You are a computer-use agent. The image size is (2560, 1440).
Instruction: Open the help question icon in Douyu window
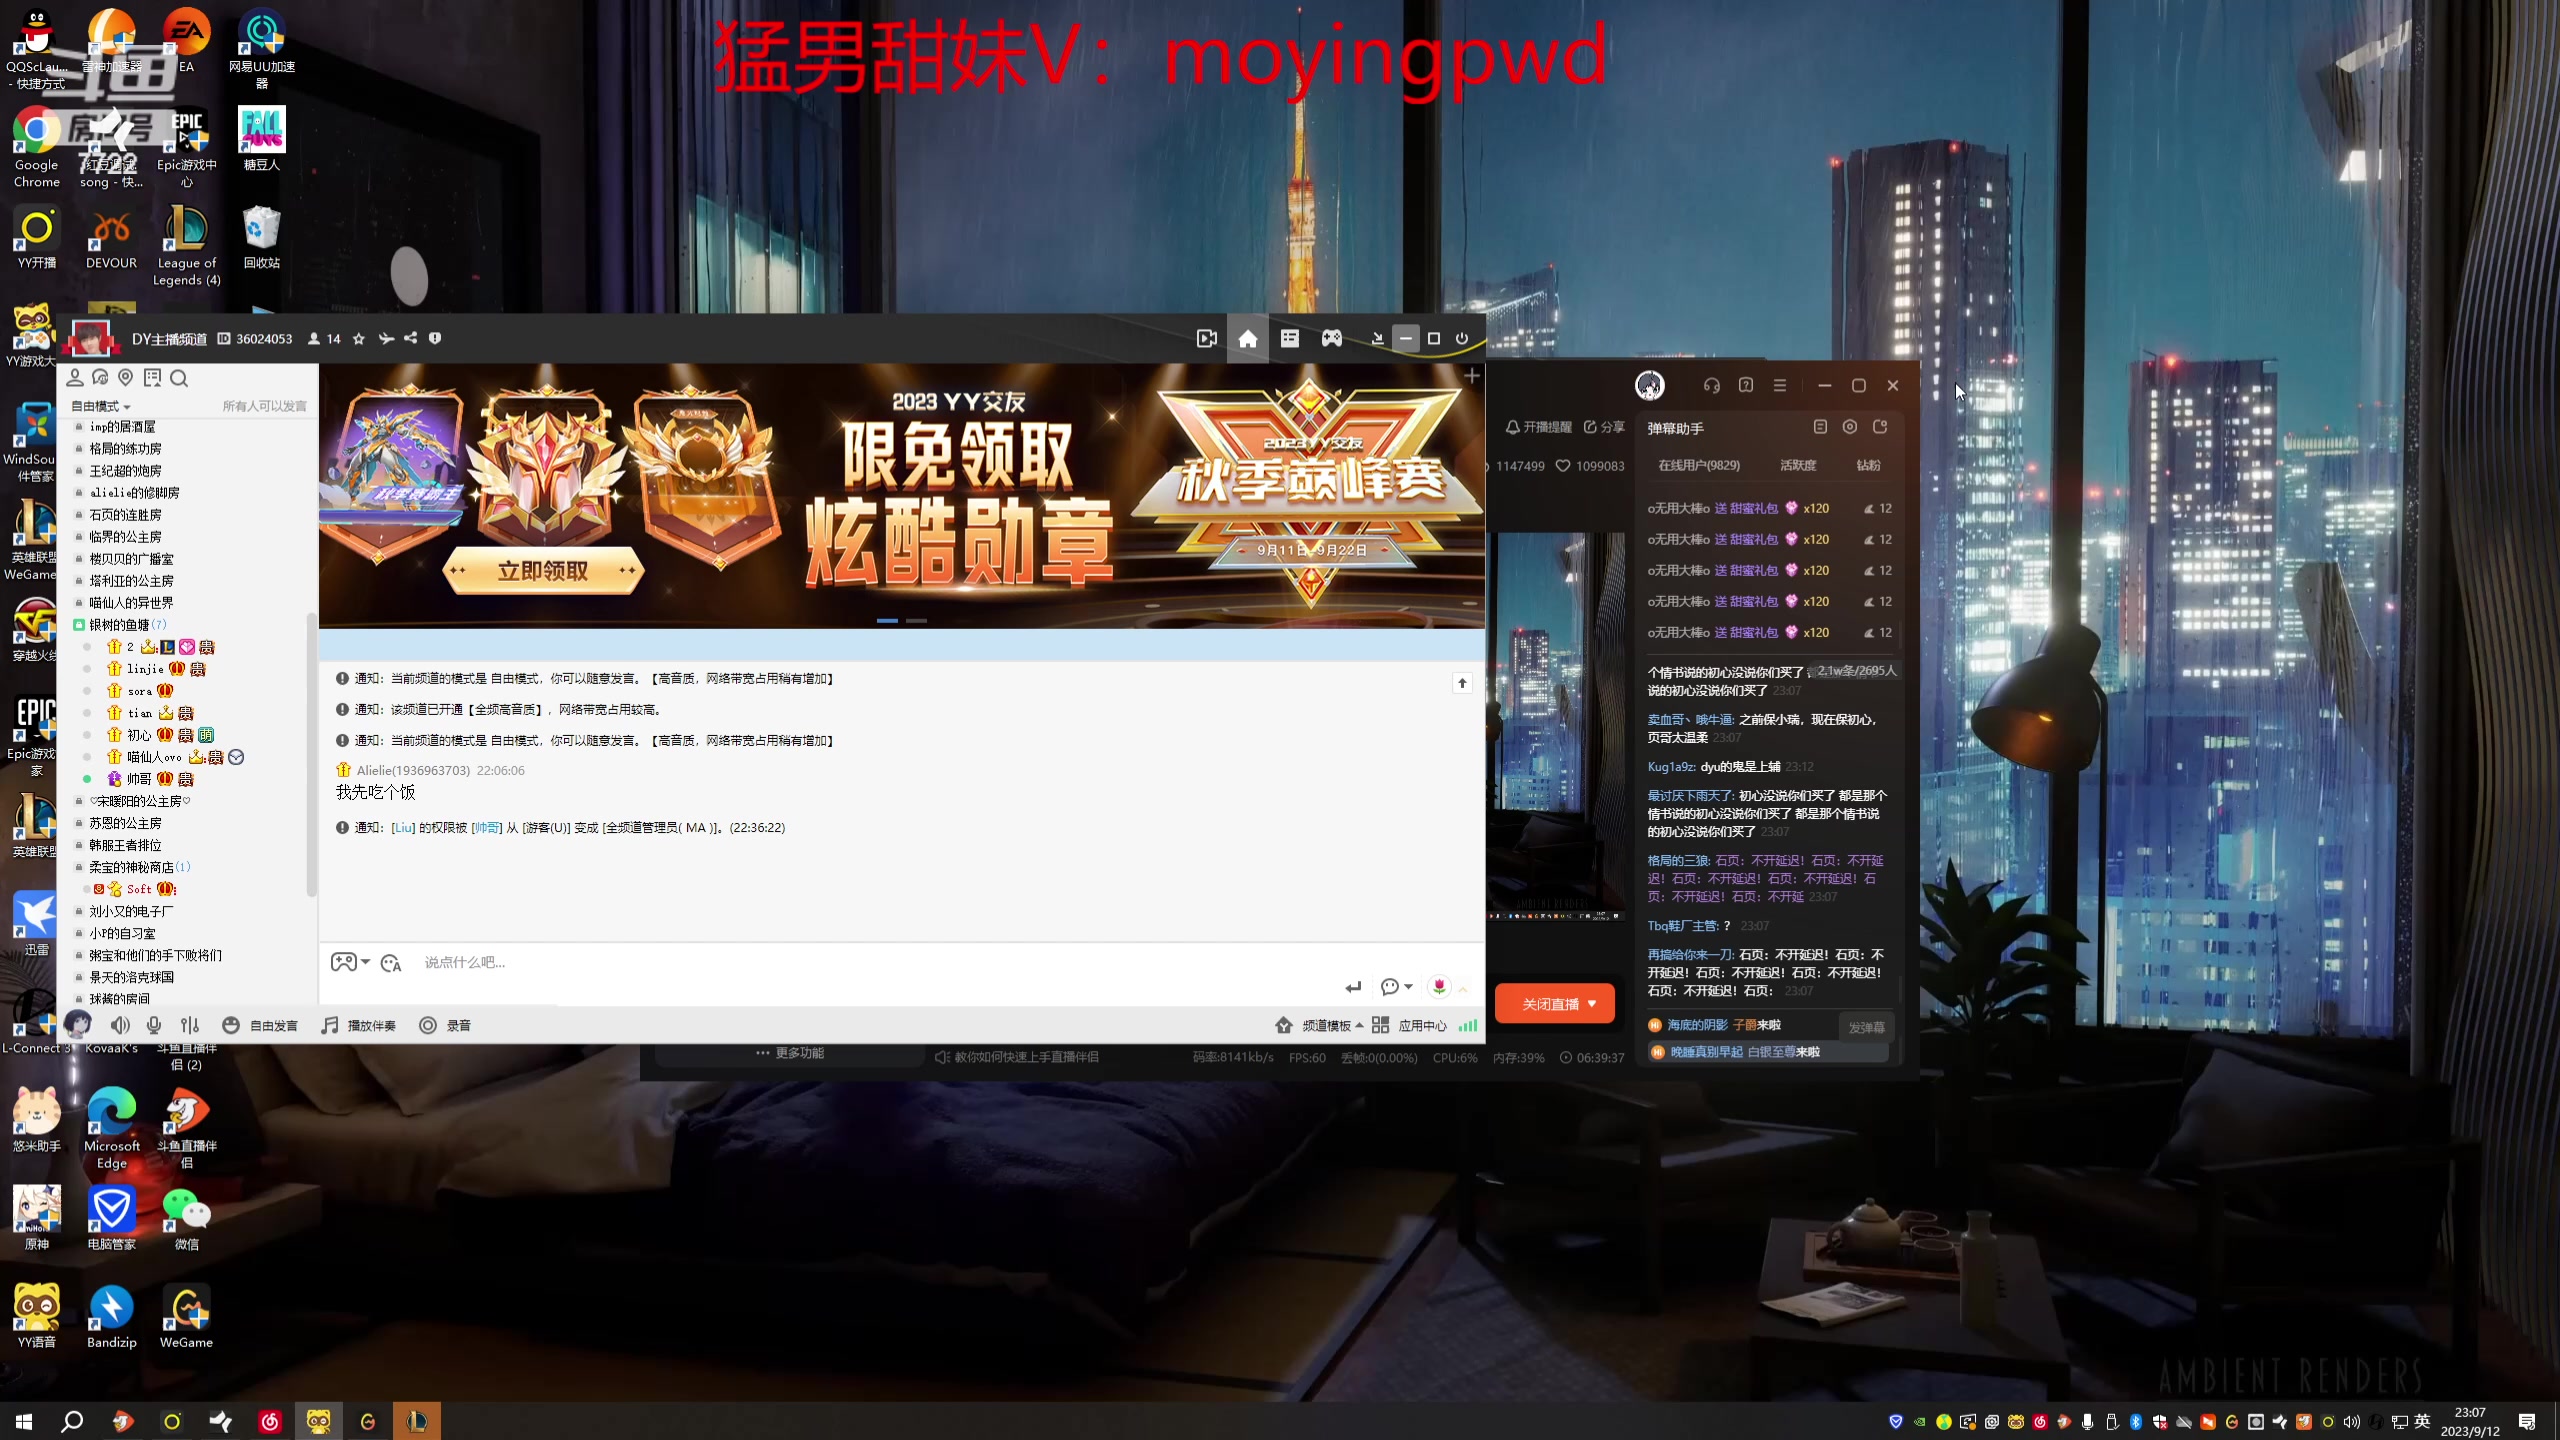coord(1746,386)
